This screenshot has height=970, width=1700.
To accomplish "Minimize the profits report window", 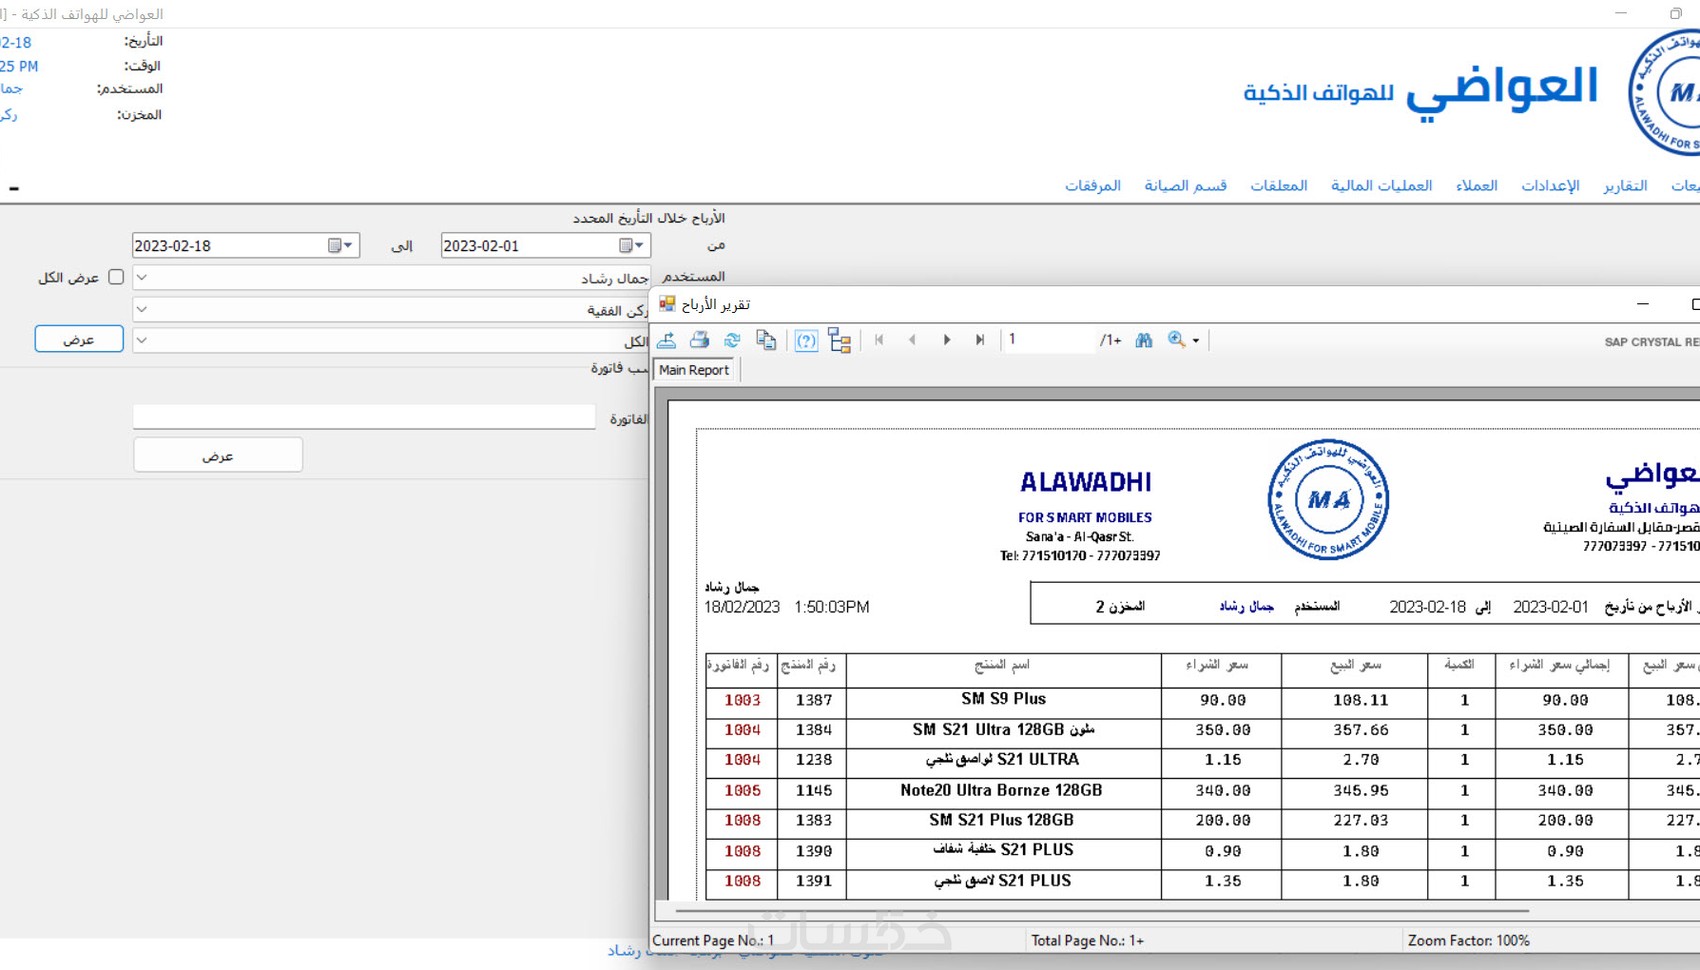I will (x=1642, y=303).
